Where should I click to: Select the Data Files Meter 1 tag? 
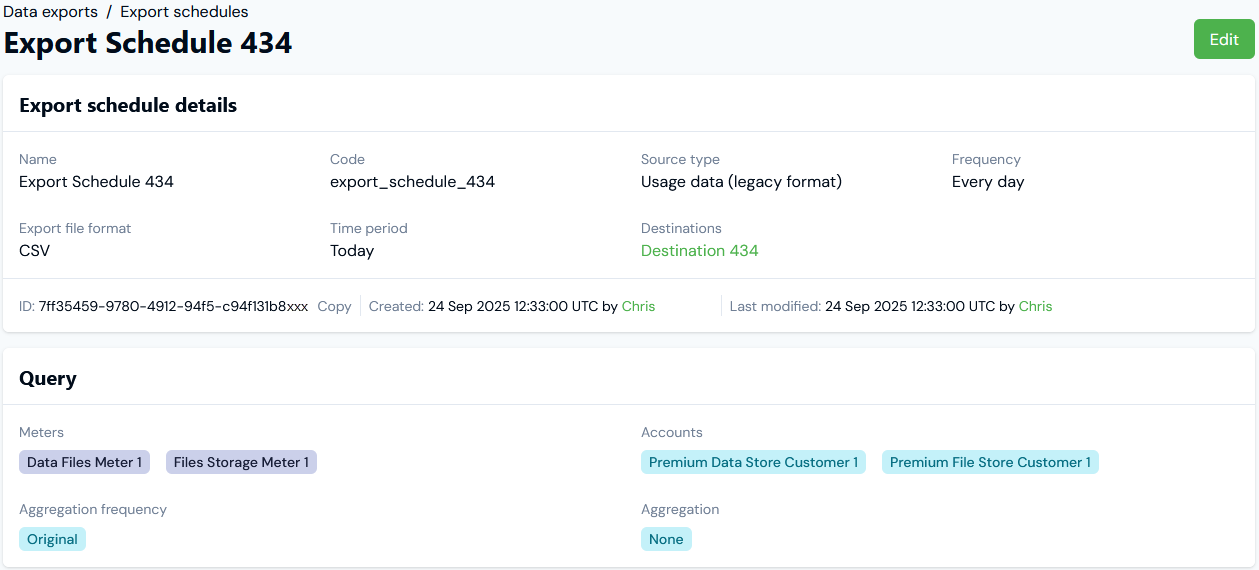coord(84,462)
